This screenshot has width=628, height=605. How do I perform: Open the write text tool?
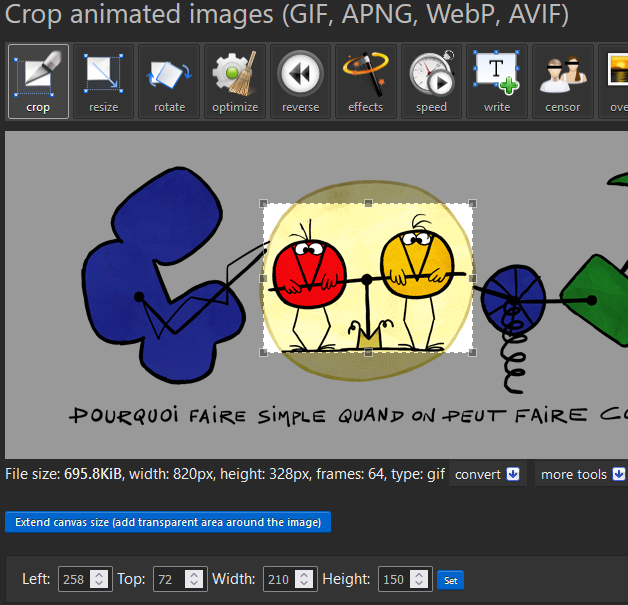click(497, 82)
